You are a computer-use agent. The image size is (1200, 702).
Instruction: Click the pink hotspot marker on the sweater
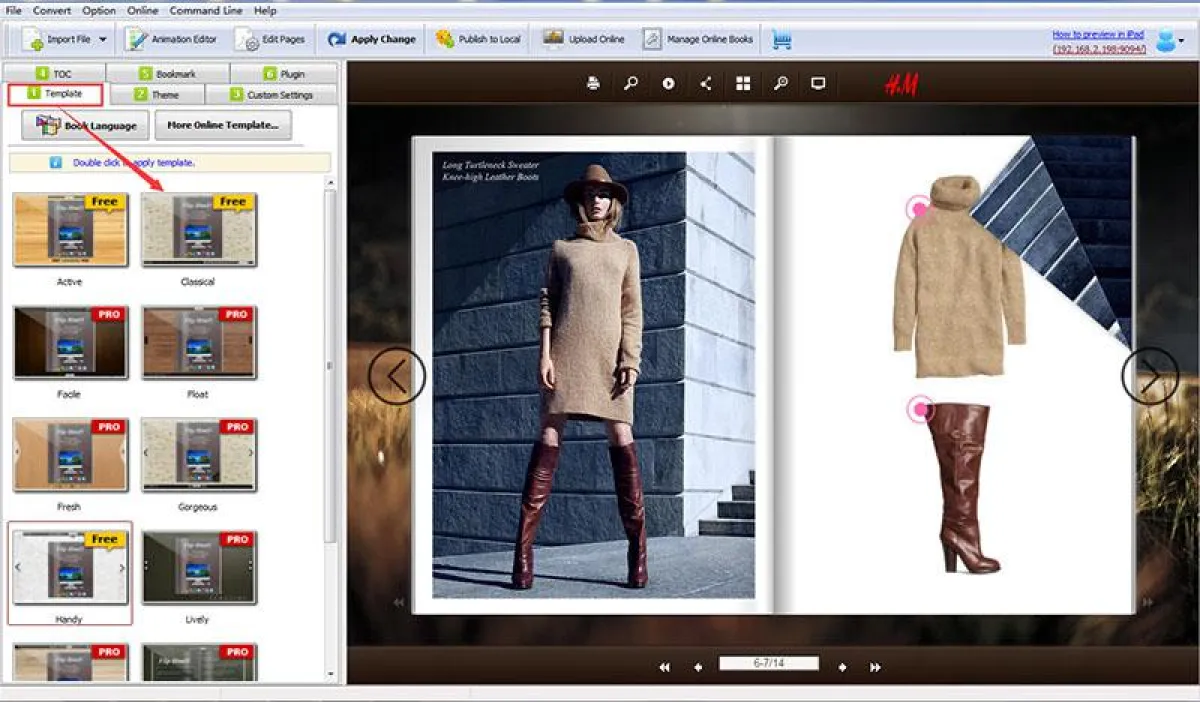pos(918,208)
